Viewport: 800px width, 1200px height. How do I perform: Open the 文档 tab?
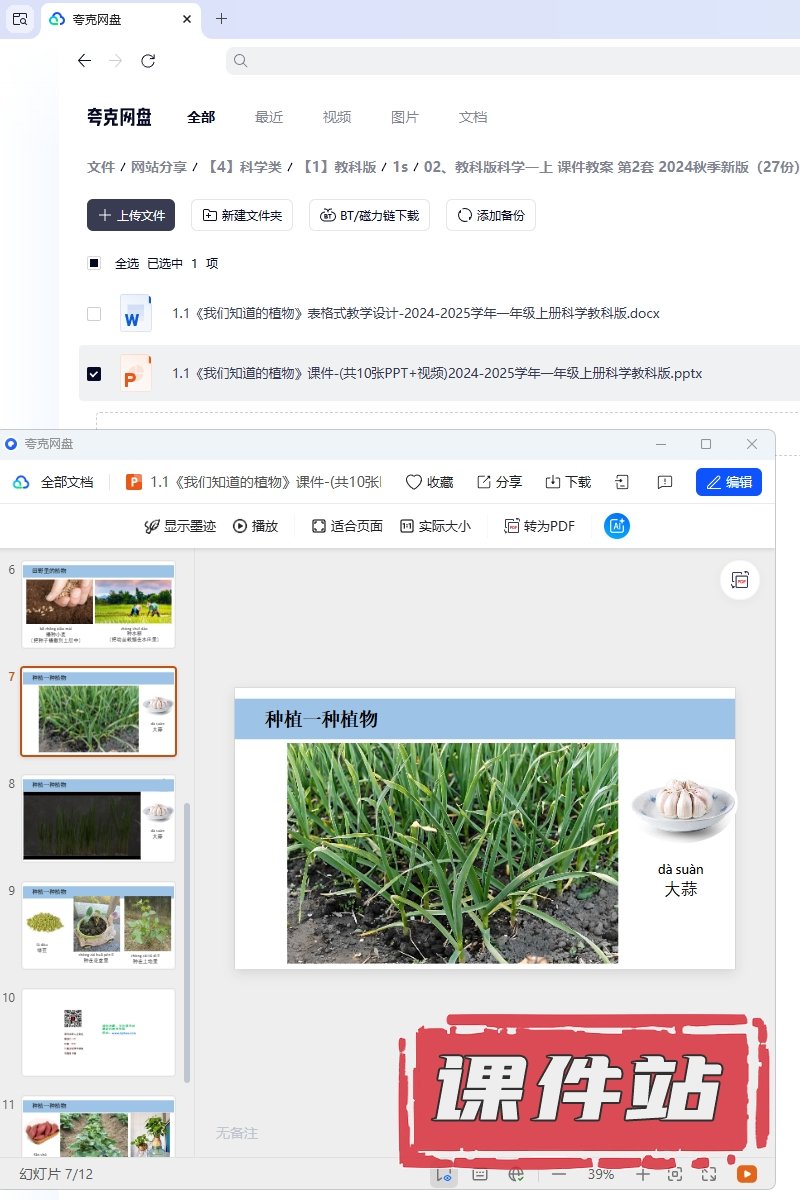tap(473, 117)
